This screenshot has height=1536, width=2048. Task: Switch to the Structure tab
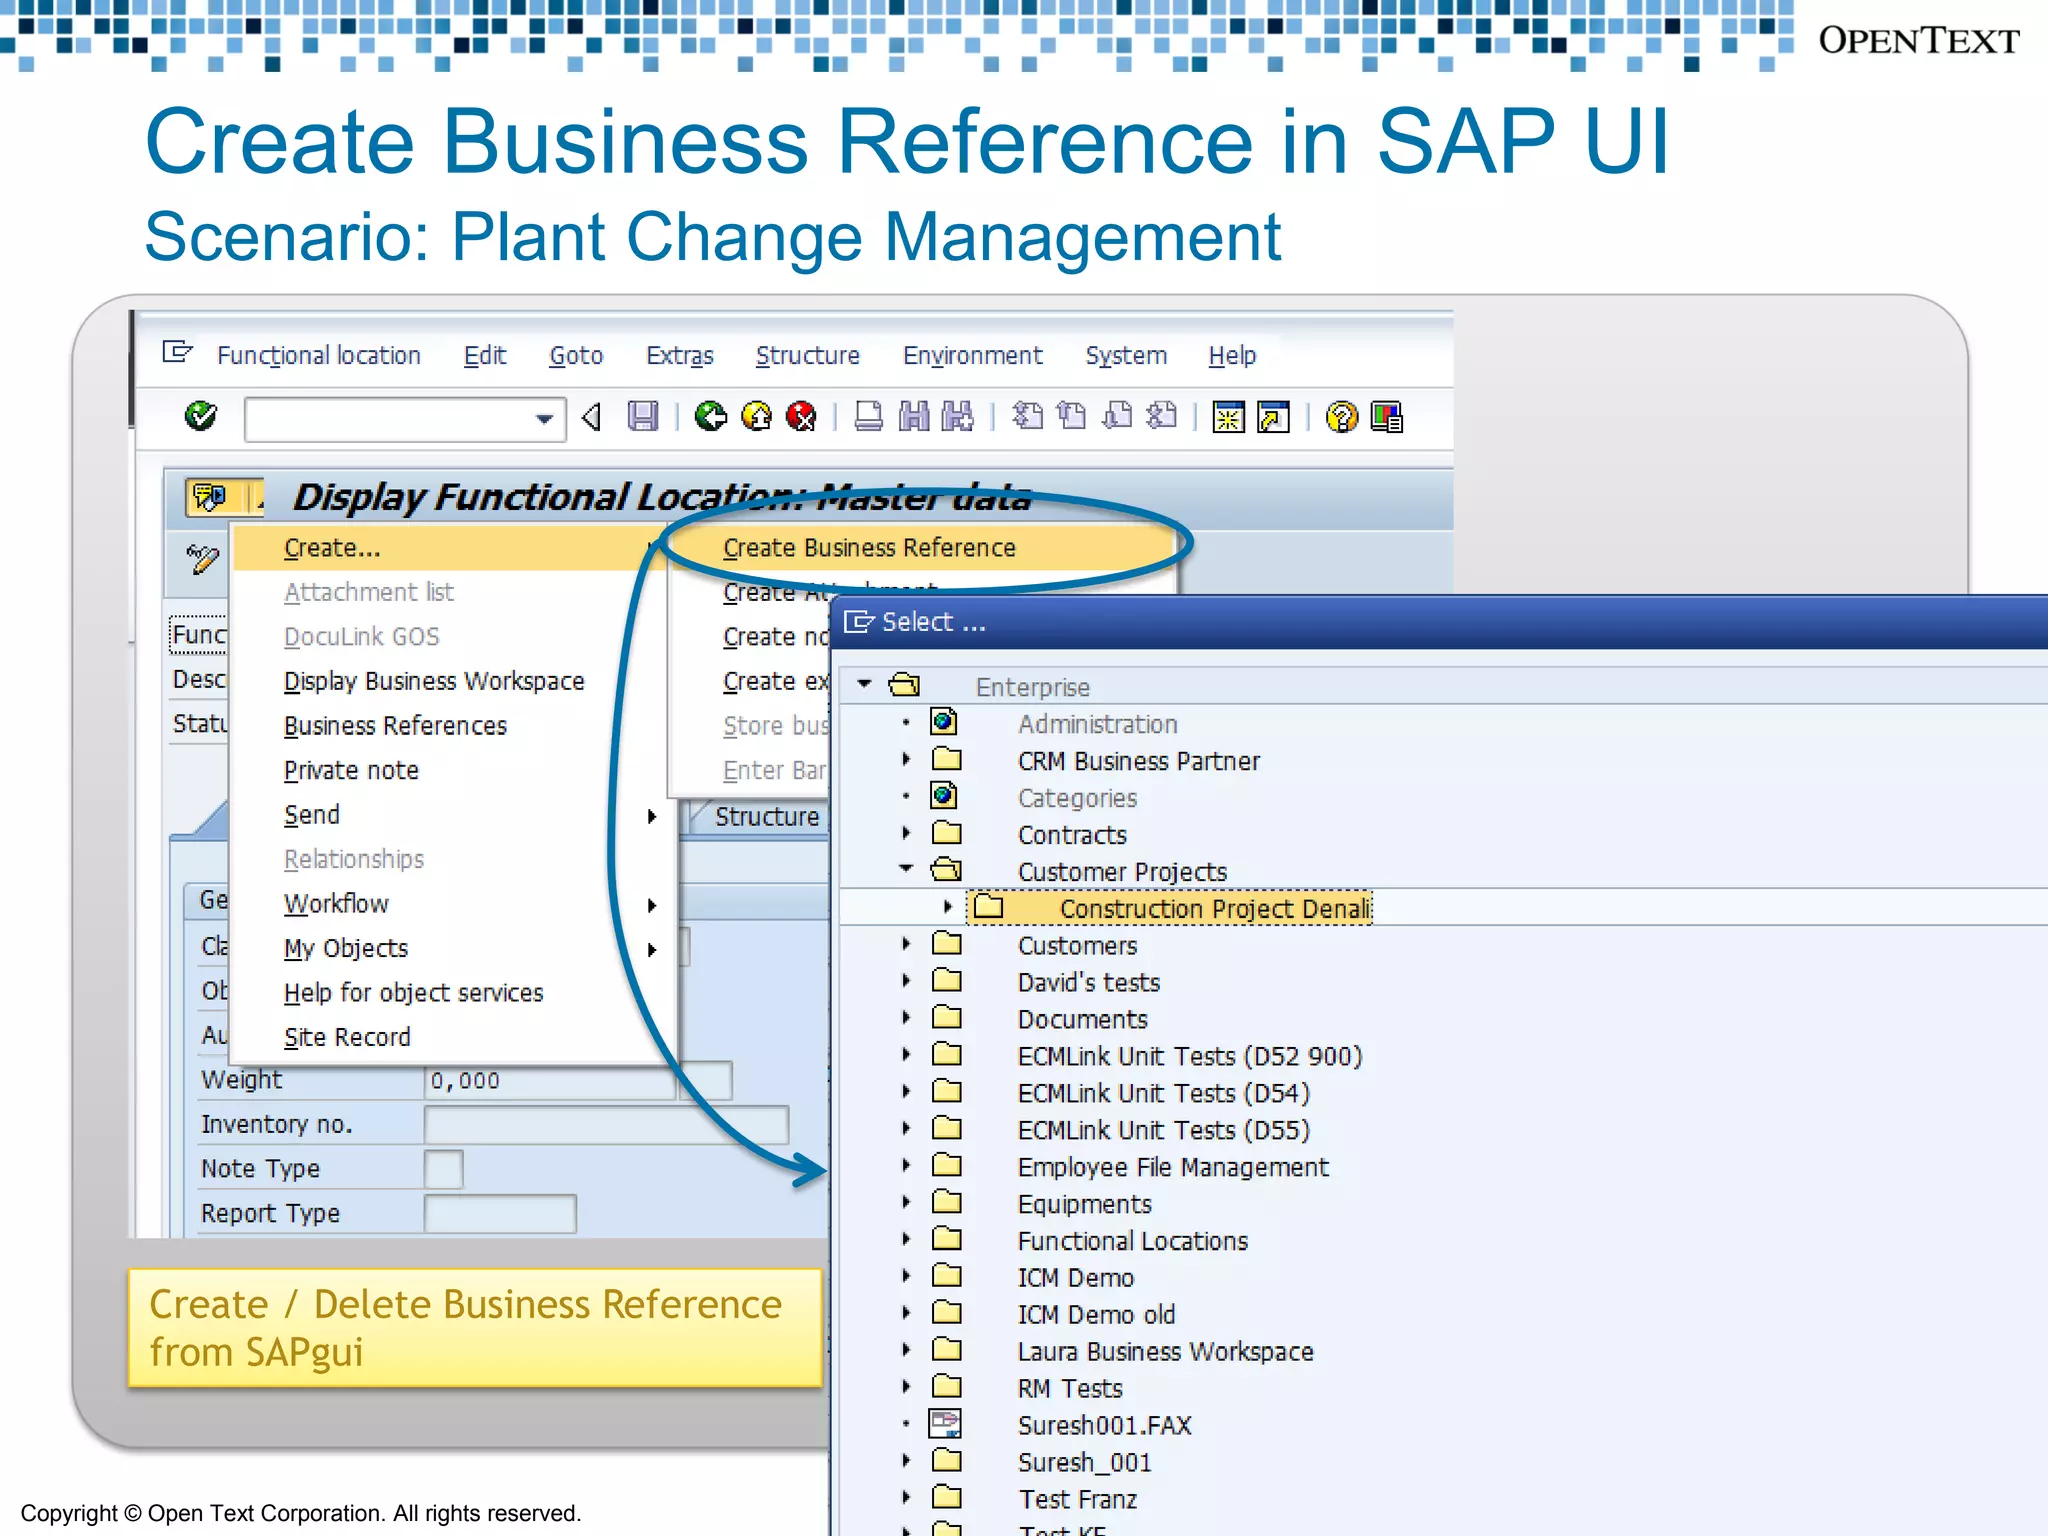[x=766, y=817]
